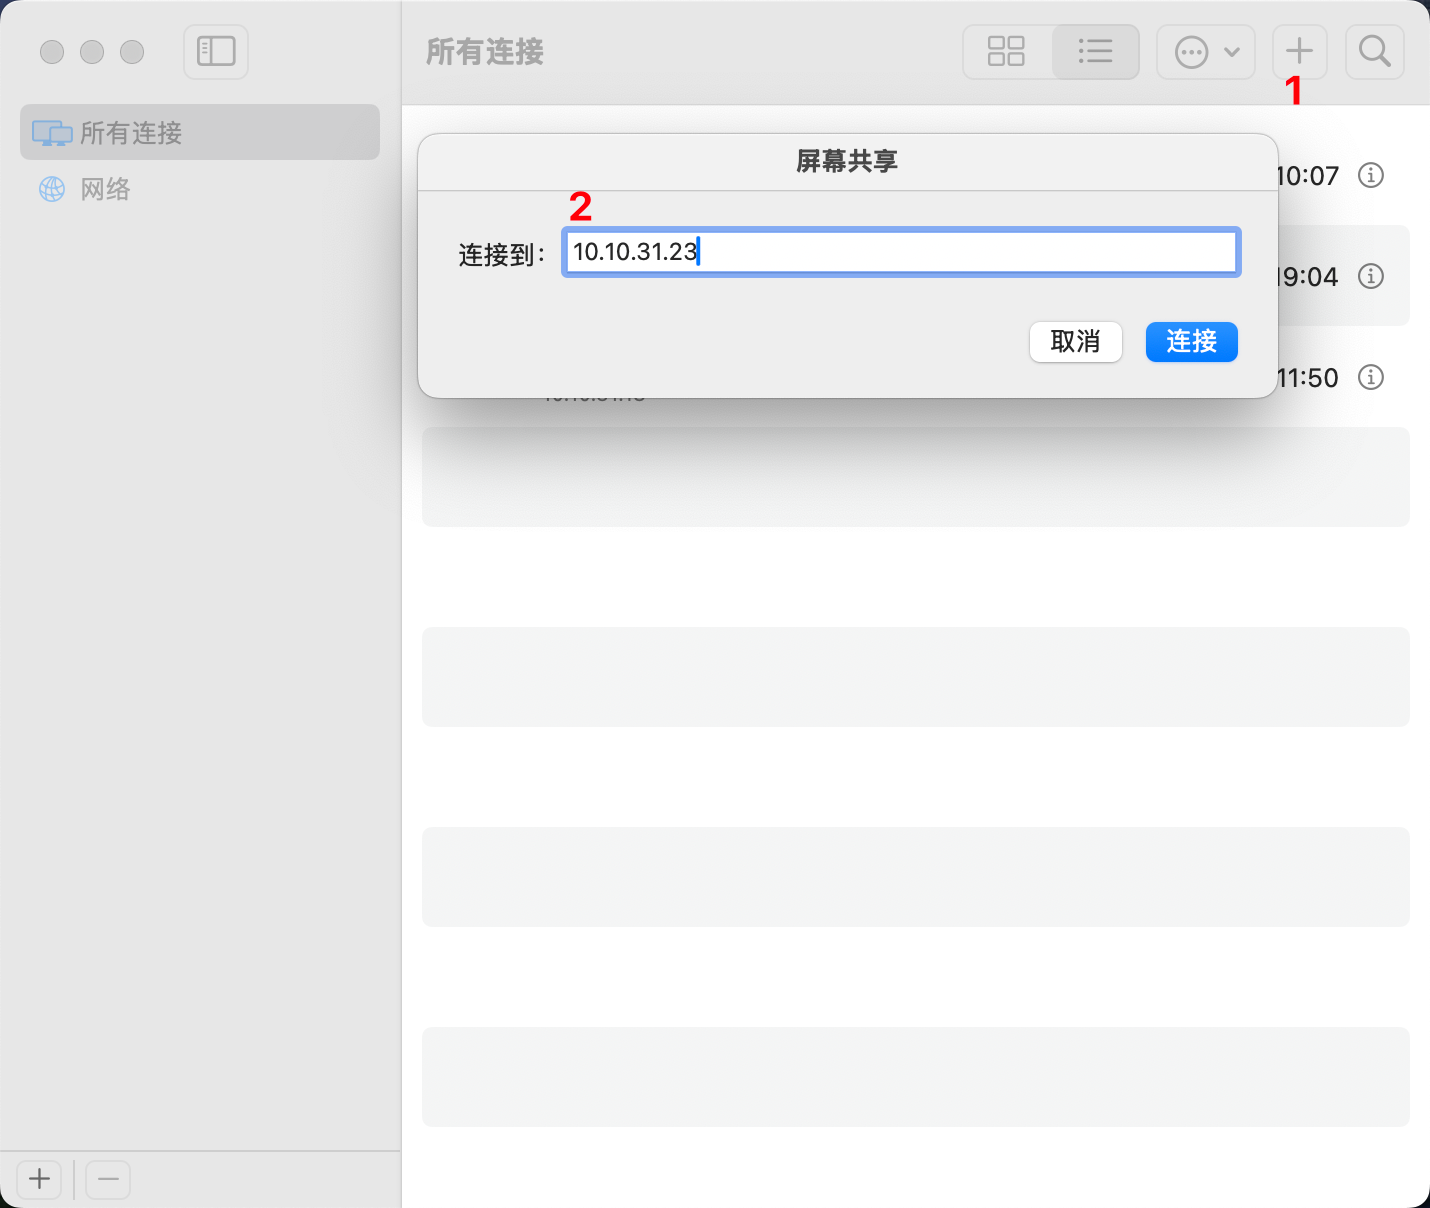This screenshot has height=1208, width=1430.
Task: Show info for the 11:50 connection
Action: (x=1371, y=377)
